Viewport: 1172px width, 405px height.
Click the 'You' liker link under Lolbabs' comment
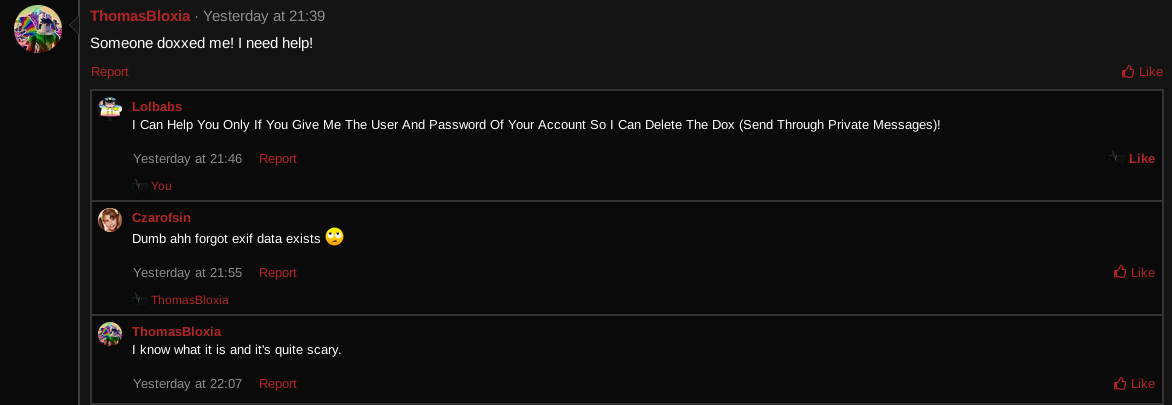161,186
